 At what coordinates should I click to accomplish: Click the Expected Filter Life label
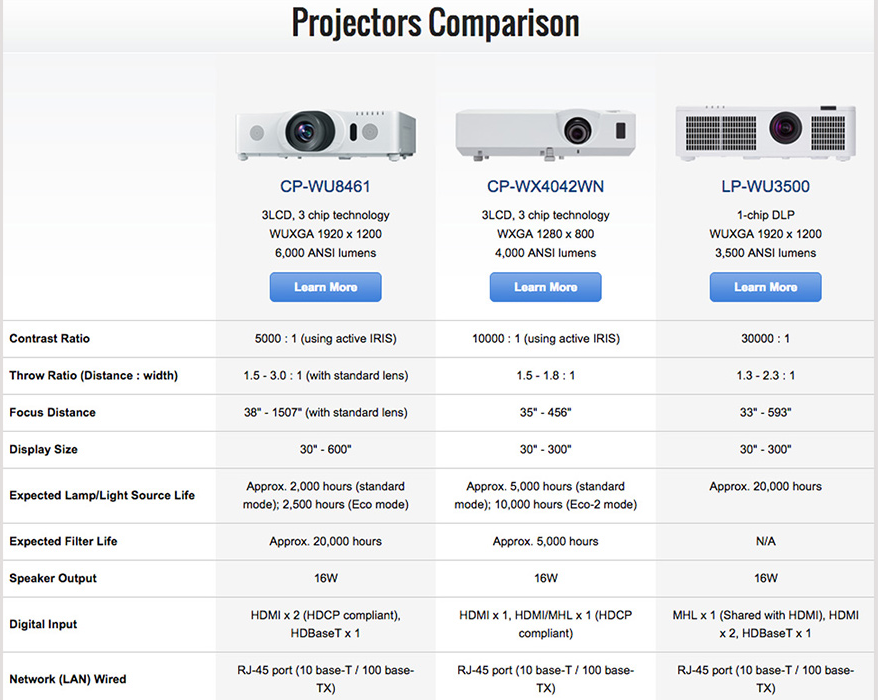click(63, 541)
